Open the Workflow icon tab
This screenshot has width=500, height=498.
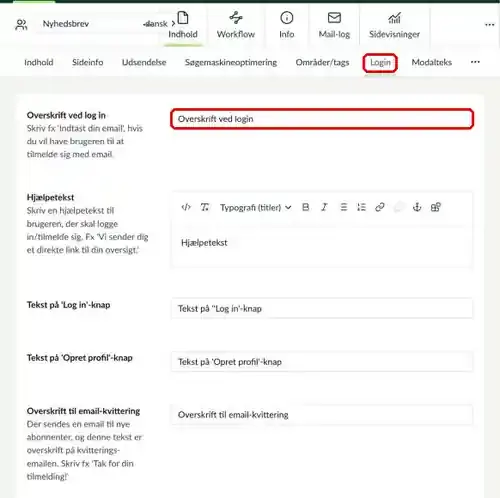pyautogui.click(x=236, y=25)
